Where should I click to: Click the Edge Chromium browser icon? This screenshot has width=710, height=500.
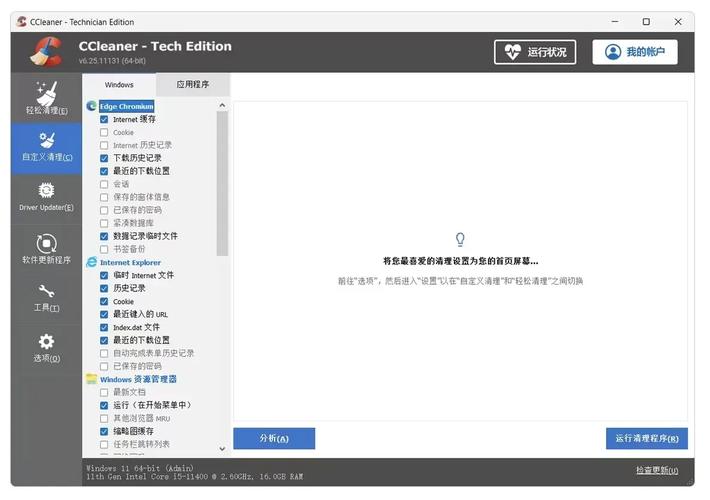point(91,106)
